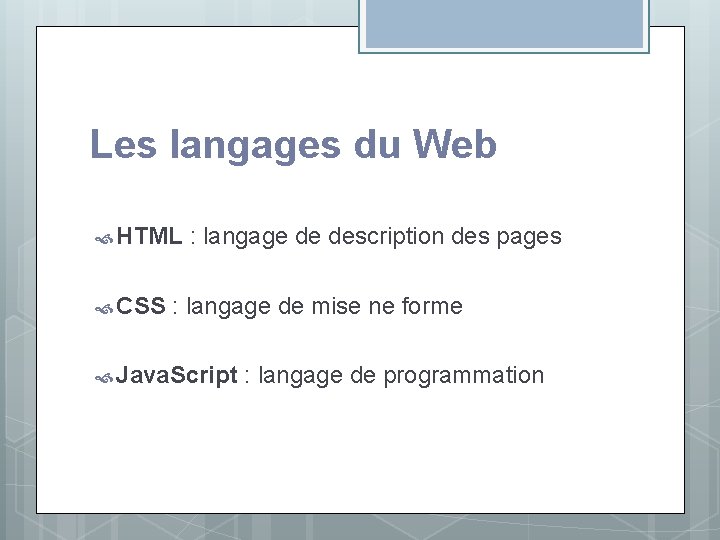Screen dimensions: 720x540
Task: Click the bullet symbol before HTML
Action: tap(104, 239)
